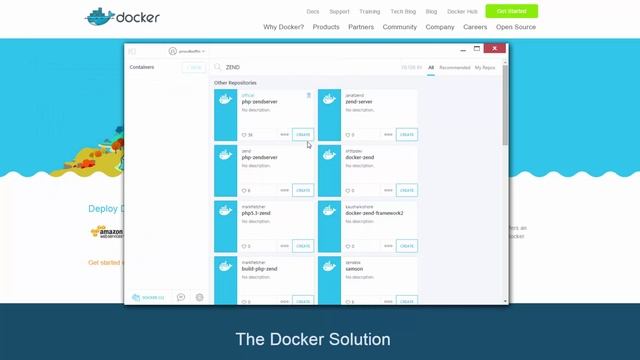Image resolution: width=640 pixels, height=360 pixels.
Task: Click the official badge on php-zendserver card
Action: coord(309,95)
